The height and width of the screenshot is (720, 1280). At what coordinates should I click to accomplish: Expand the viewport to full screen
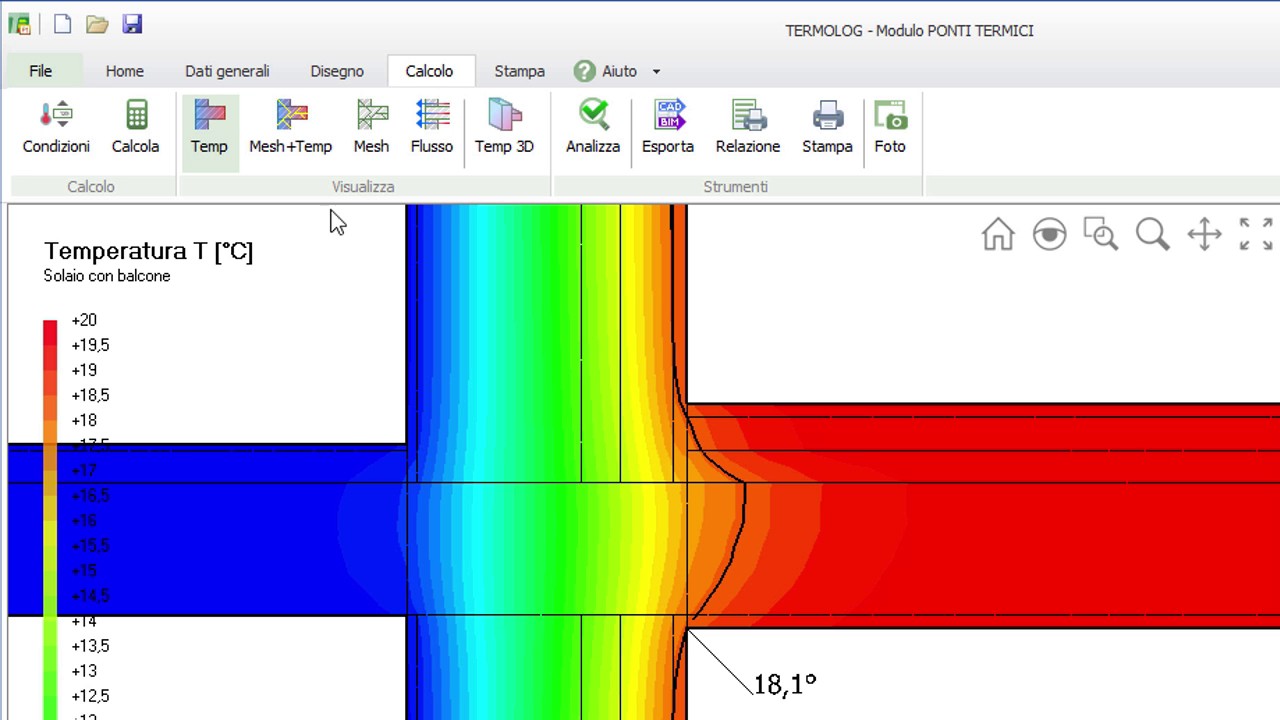1256,235
